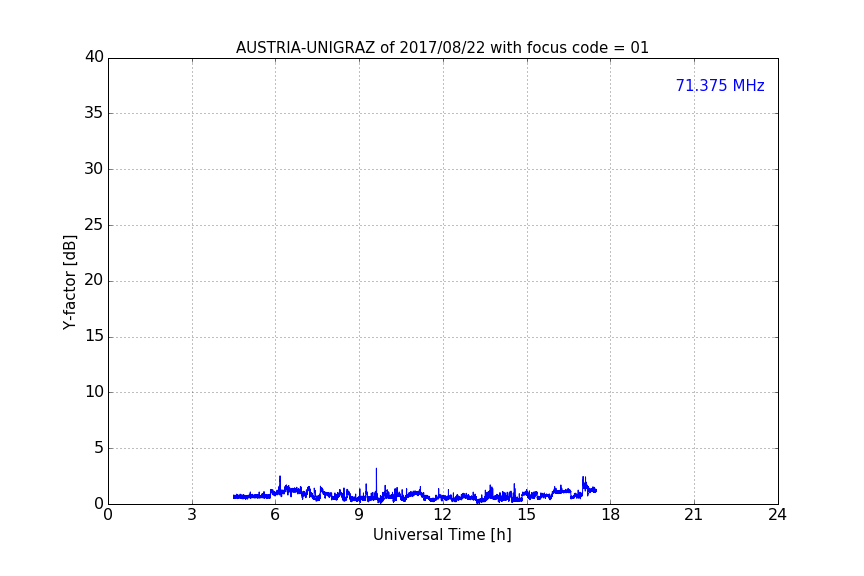Image resolution: width=864 pixels, height=576 pixels.
Task: Click the y-axis tick label "20"
Action: [x=94, y=280]
